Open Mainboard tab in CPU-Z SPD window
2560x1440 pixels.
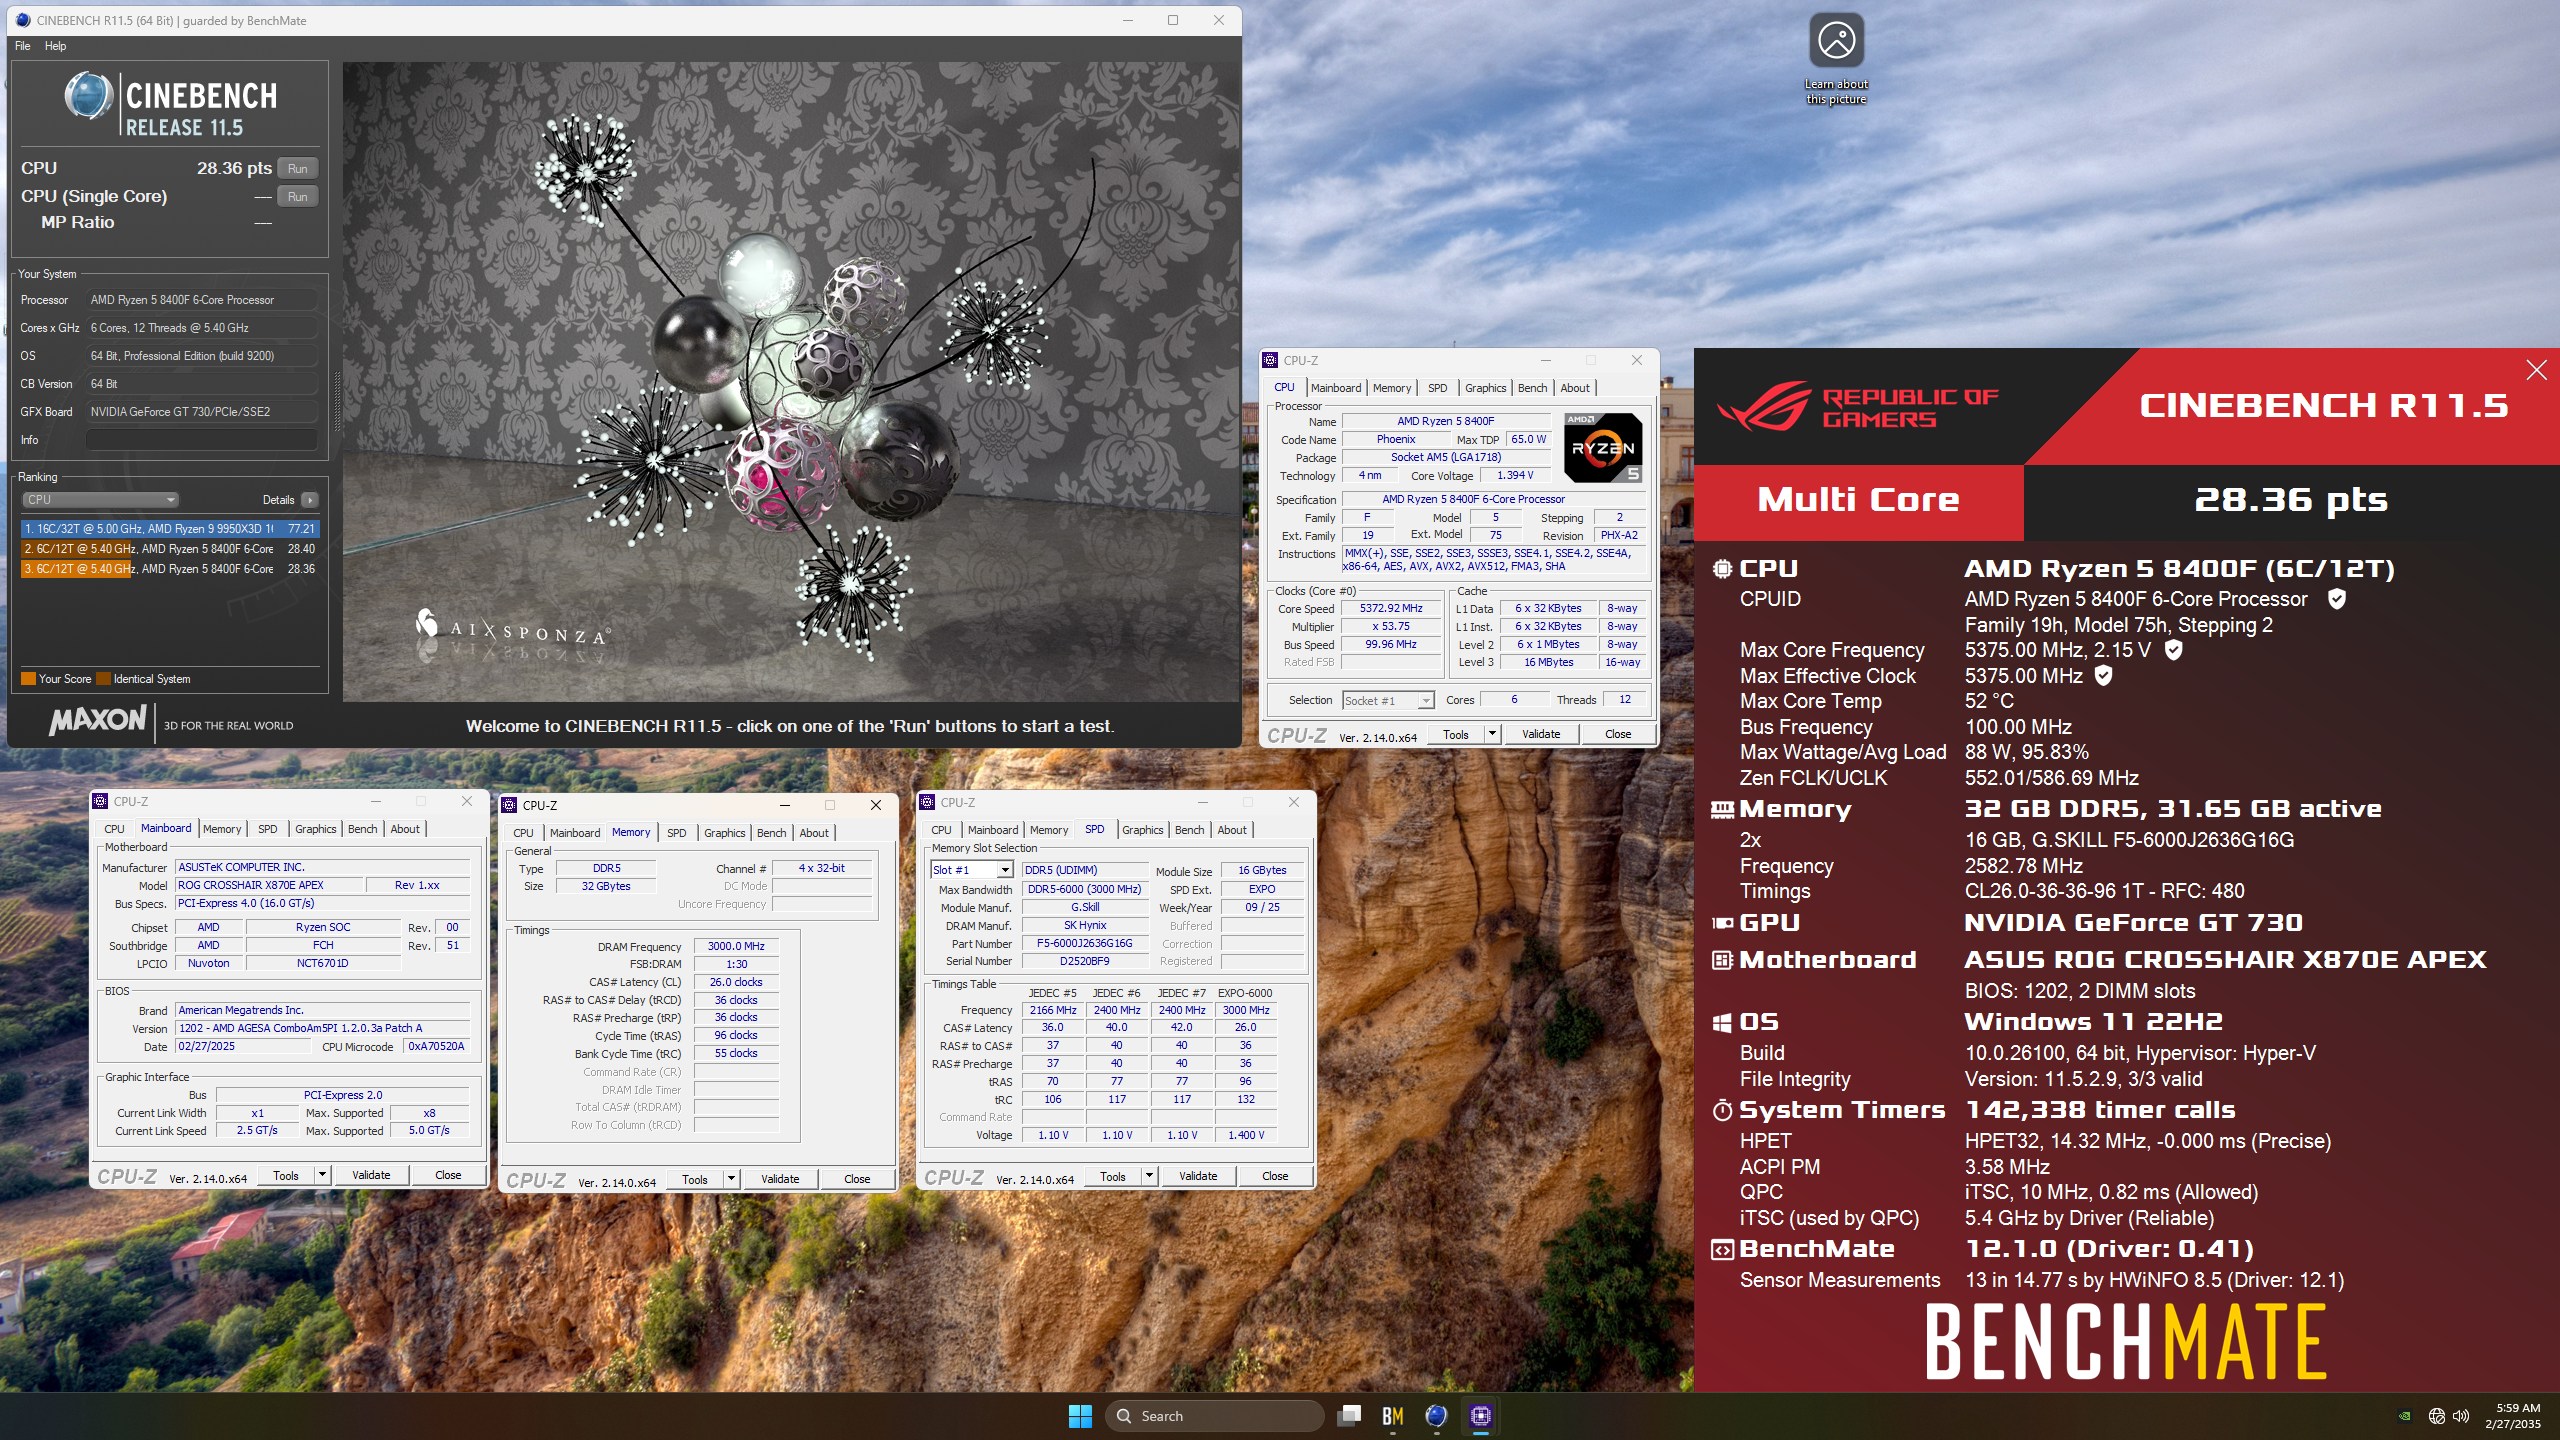coord(992,830)
